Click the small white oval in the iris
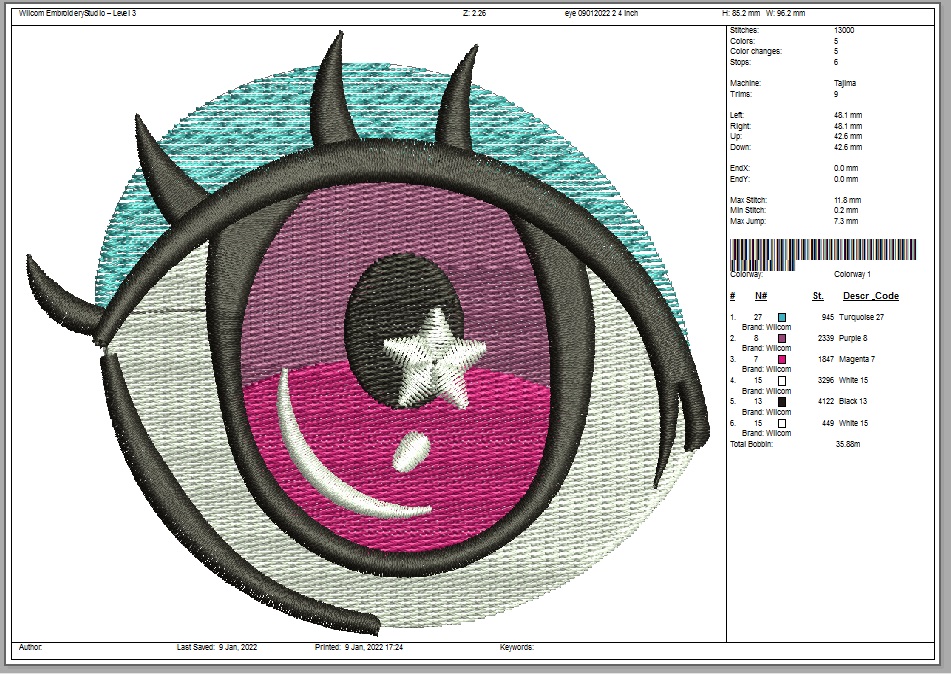 click(x=408, y=452)
